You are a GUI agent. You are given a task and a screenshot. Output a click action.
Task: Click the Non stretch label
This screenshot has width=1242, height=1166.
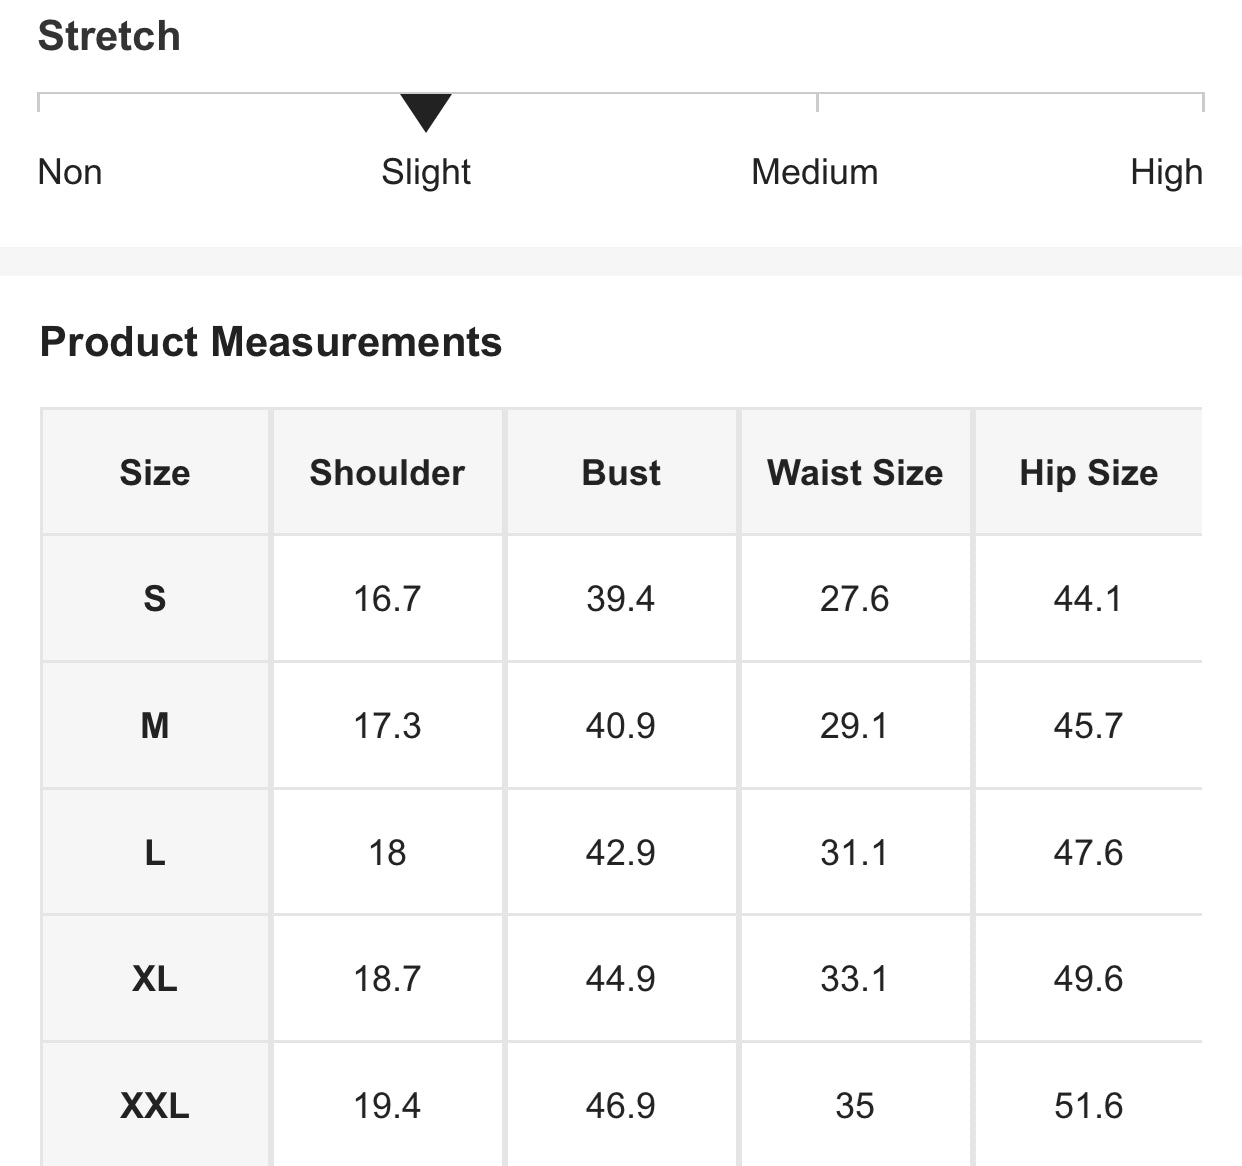point(70,172)
